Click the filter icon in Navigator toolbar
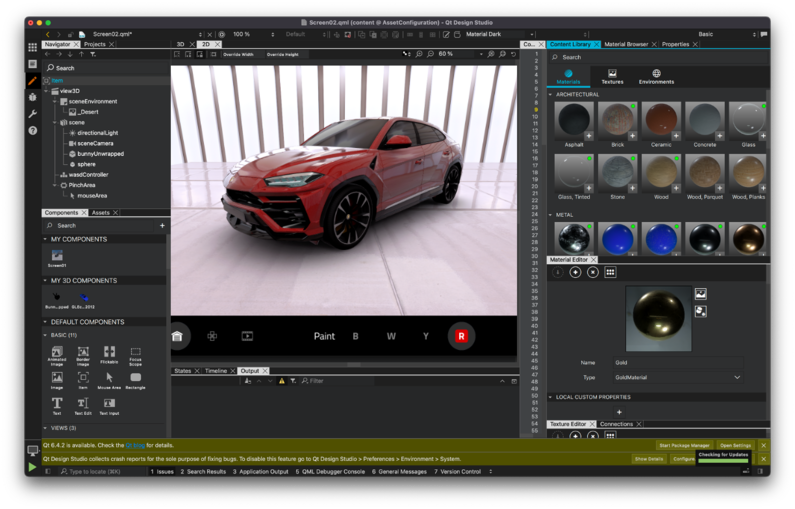 [93, 54]
